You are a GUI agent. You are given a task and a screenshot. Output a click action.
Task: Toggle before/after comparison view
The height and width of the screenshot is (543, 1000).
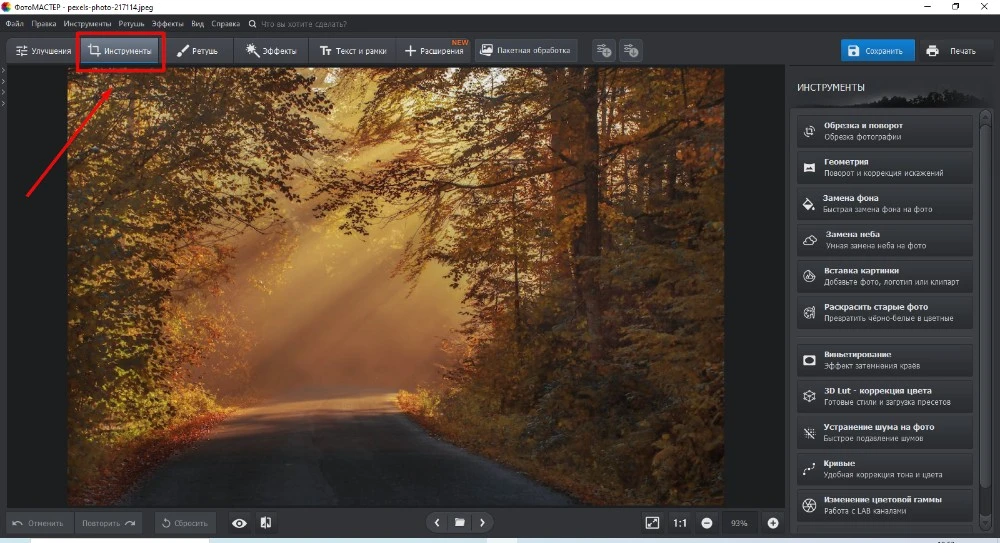click(x=266, y=523)
